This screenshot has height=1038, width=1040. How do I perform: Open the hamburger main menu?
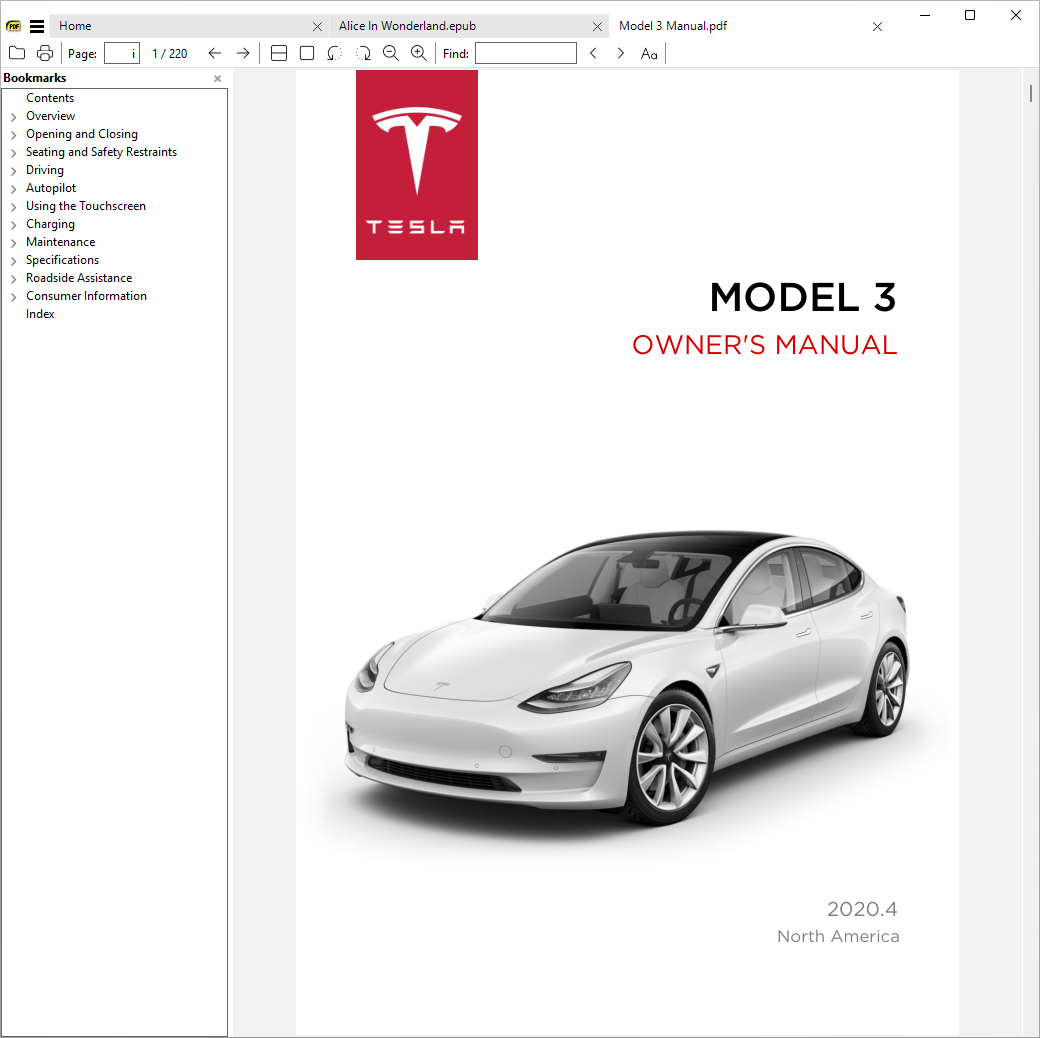coord(37,27)
